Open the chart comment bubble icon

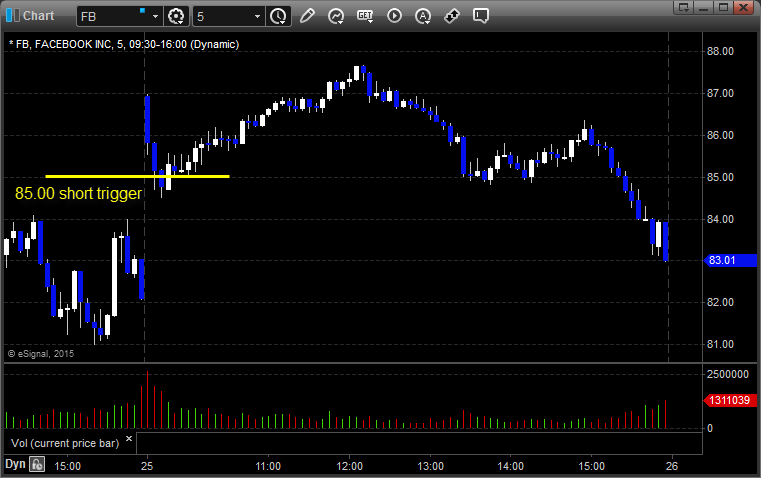tap(480, 16)
